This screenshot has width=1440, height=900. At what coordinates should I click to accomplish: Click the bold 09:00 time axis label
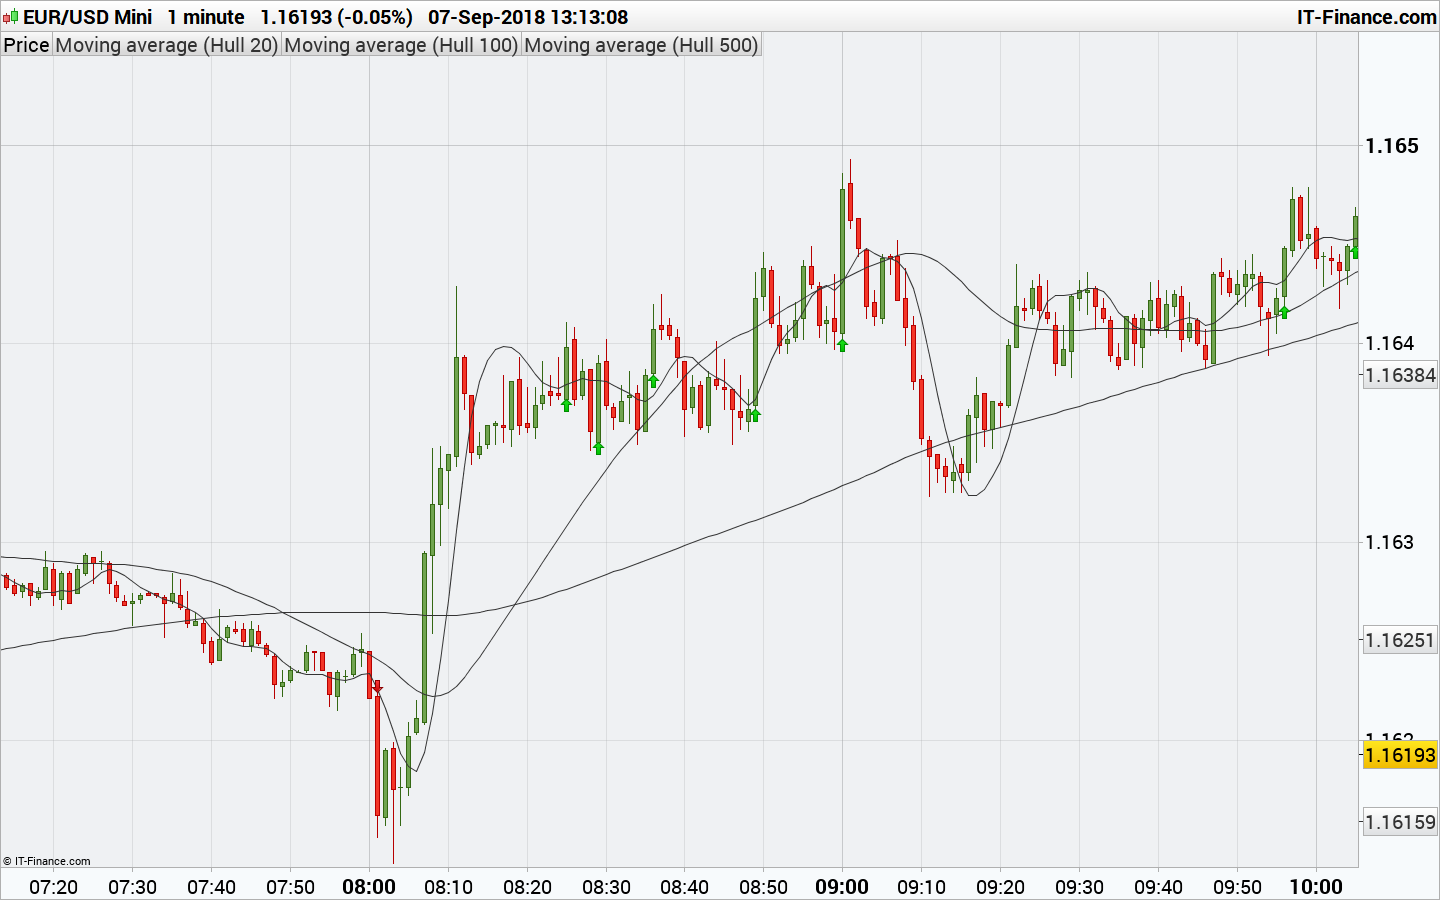842,887
